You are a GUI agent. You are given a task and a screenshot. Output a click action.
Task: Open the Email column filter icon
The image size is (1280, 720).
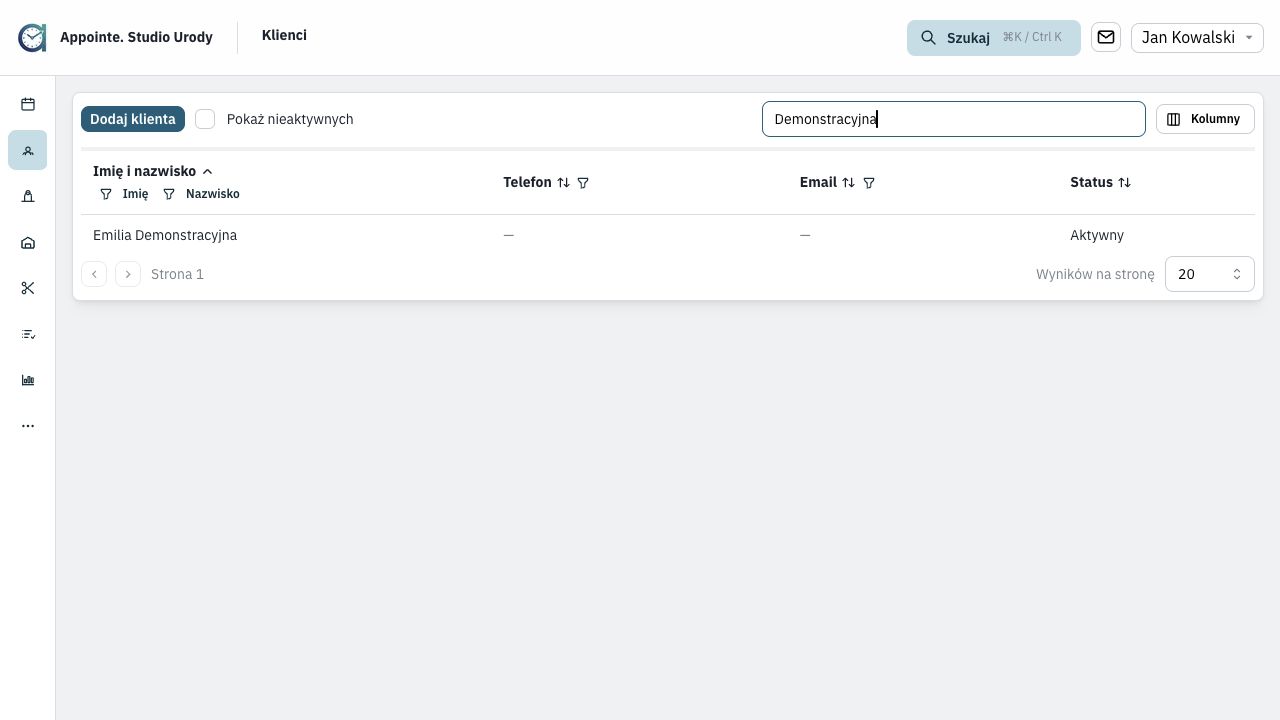[869, 183]
